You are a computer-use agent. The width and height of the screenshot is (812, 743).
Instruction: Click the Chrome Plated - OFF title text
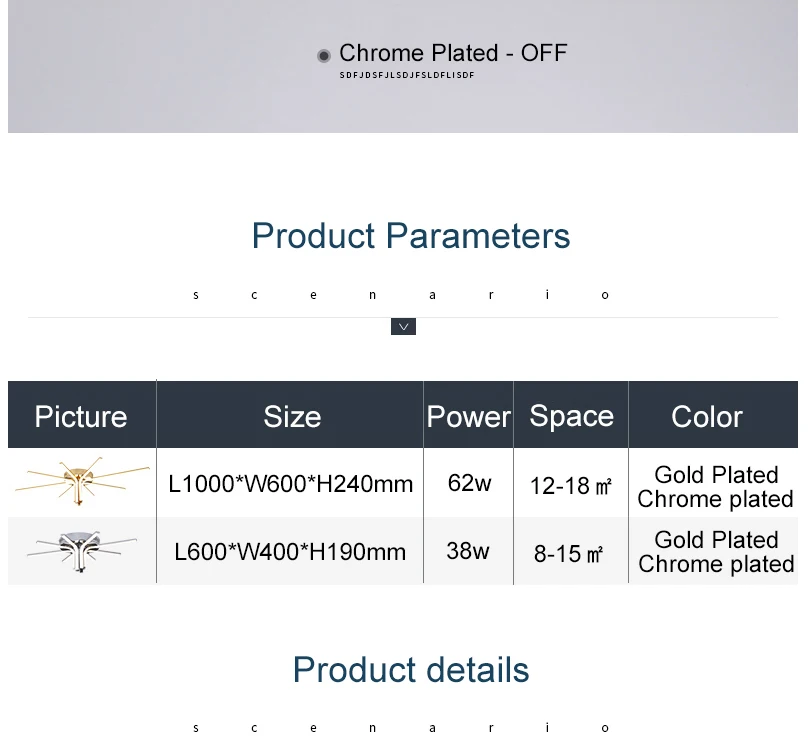(x=453, y=53)
